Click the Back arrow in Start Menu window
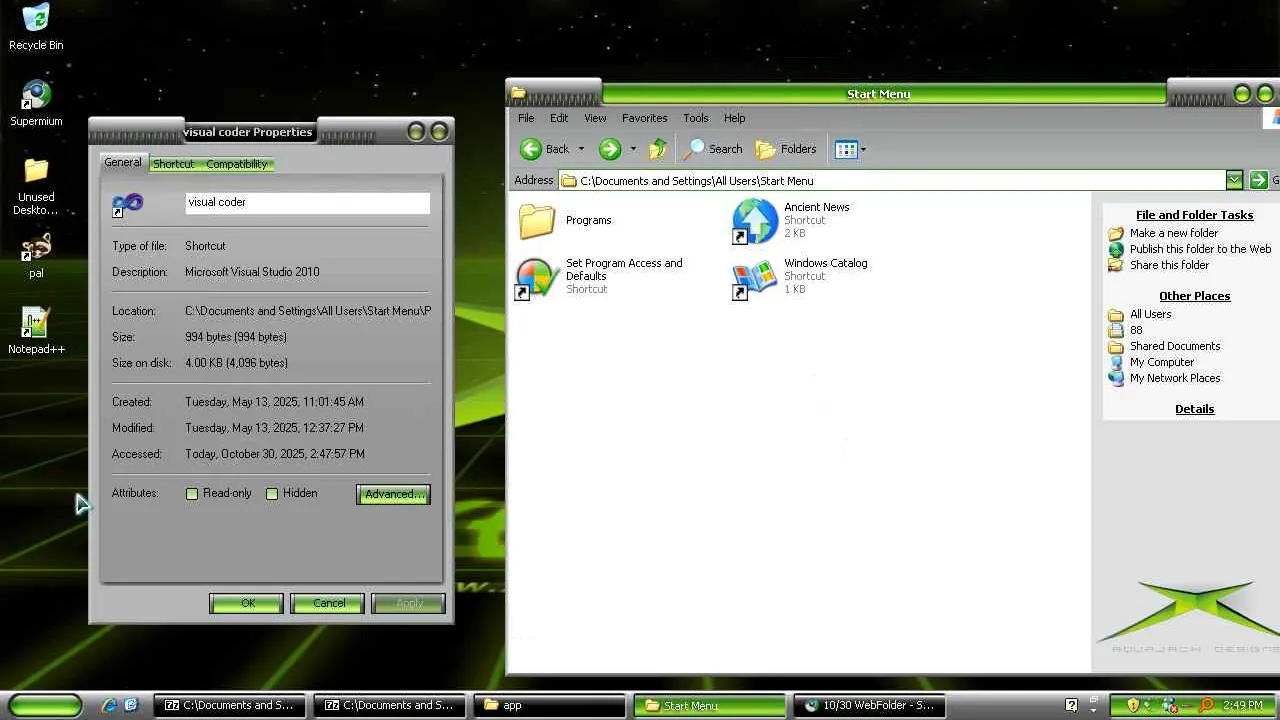Image resolution: width=1280 pixels, height=720 pixels. coord(531,149)
